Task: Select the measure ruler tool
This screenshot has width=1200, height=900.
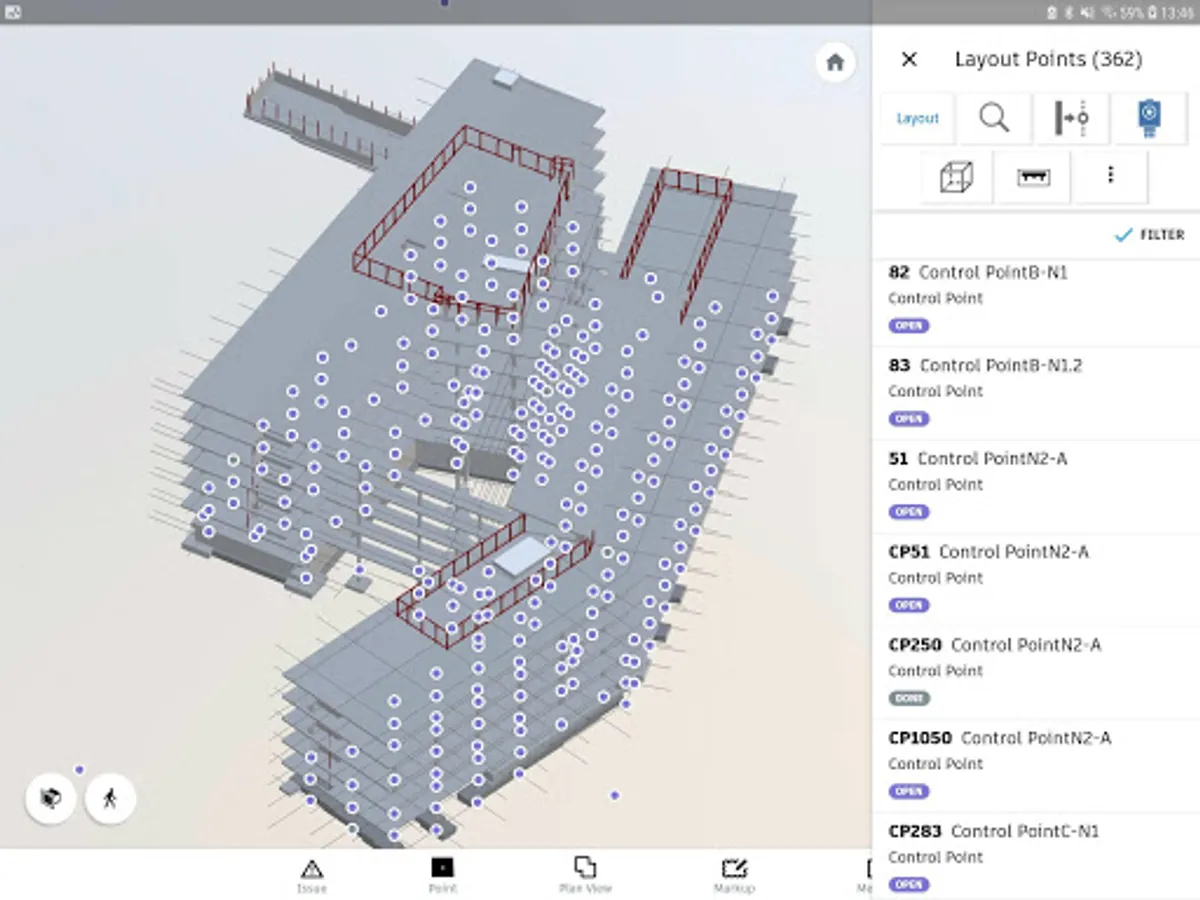Action: pyautogui.click(x=1033, y=177)
